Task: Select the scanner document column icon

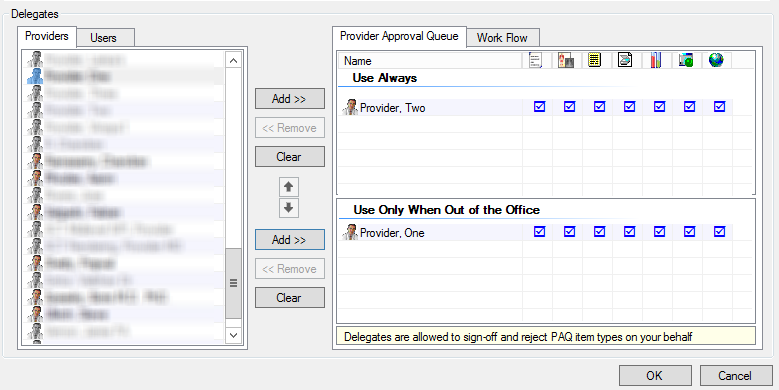Action: pyautogui.click(x=625, y=60)
